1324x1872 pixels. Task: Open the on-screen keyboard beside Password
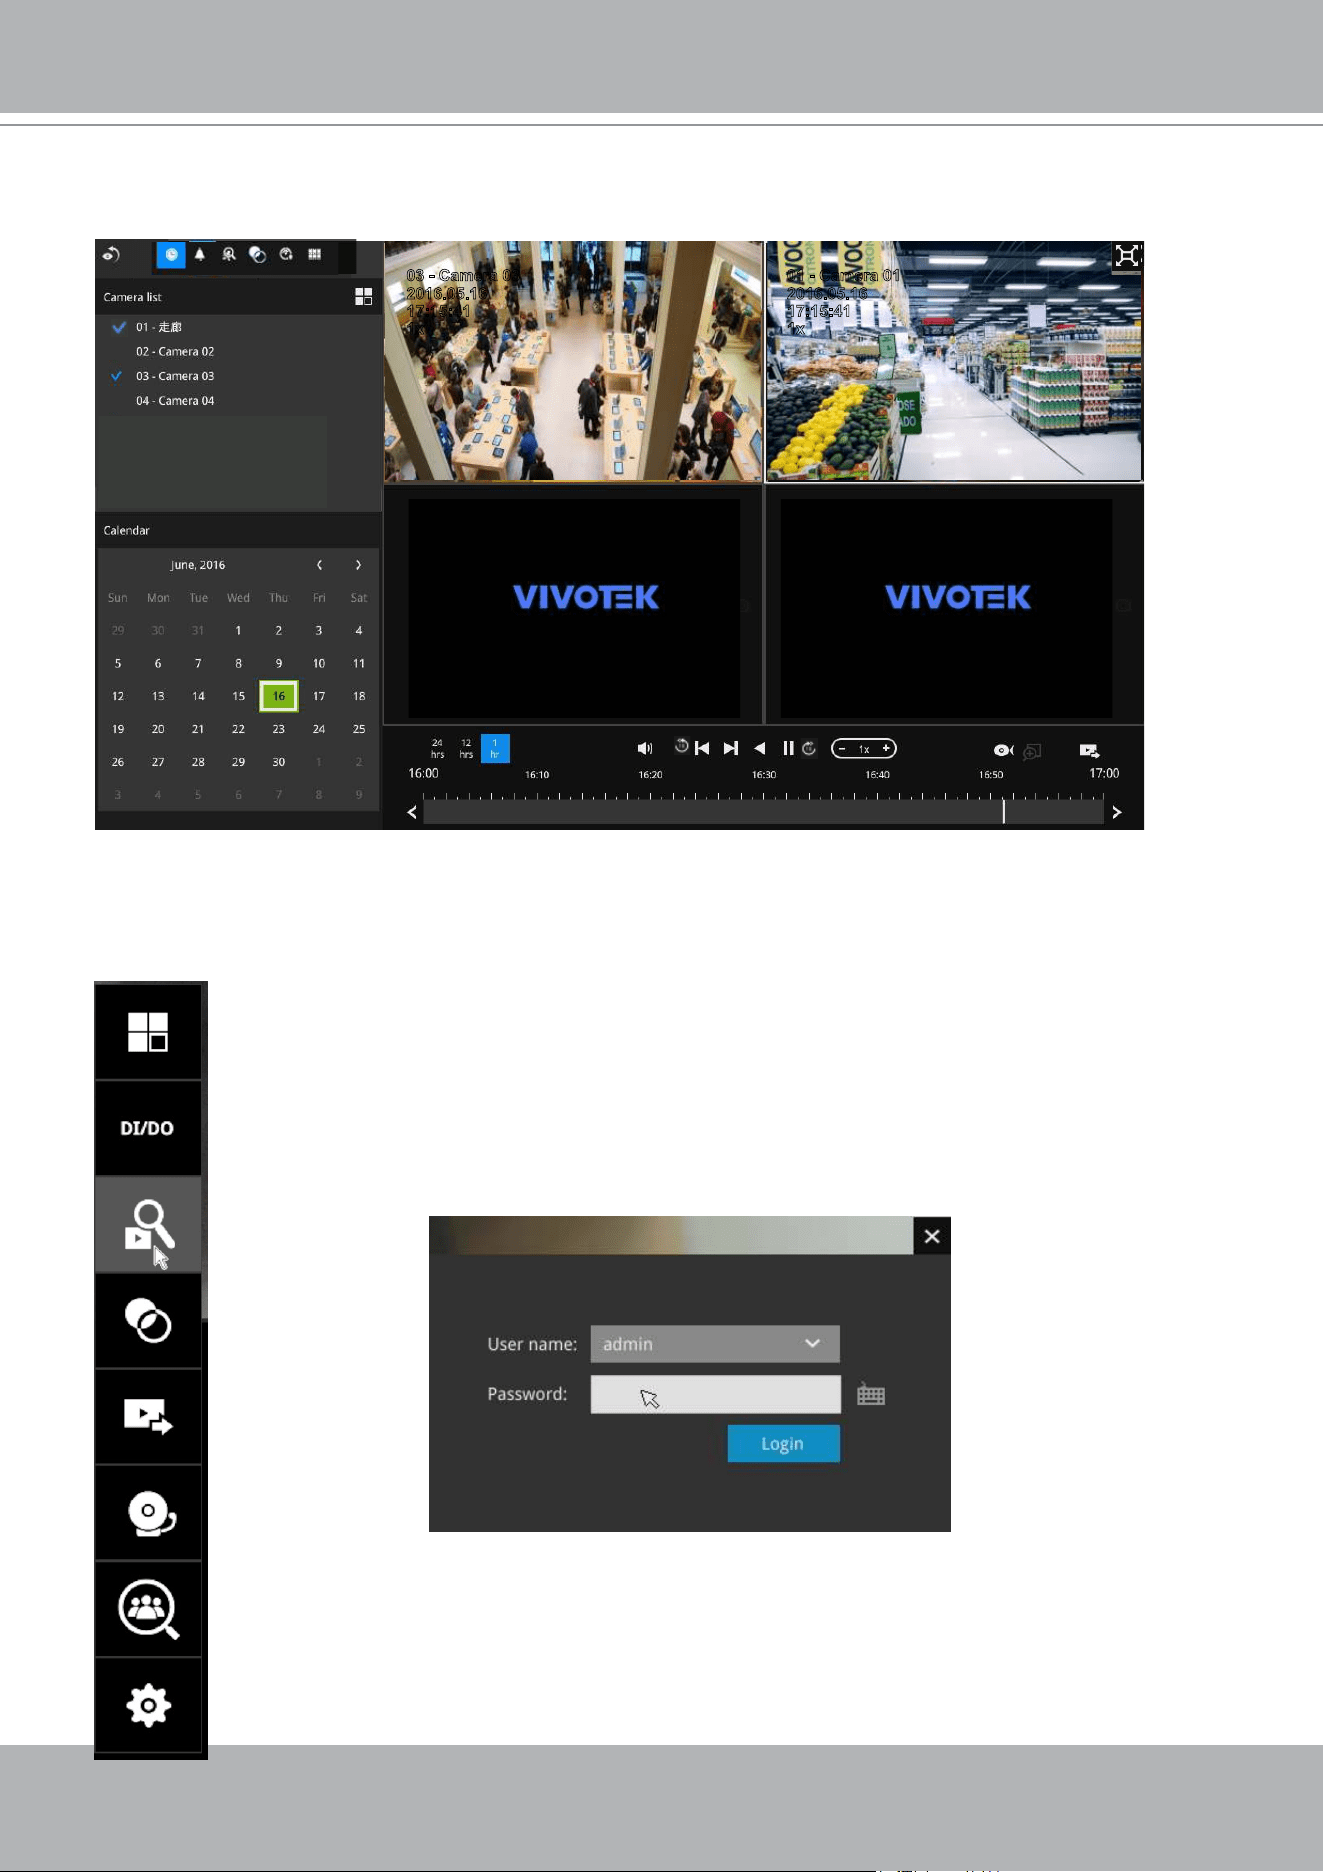[871, 1394]
